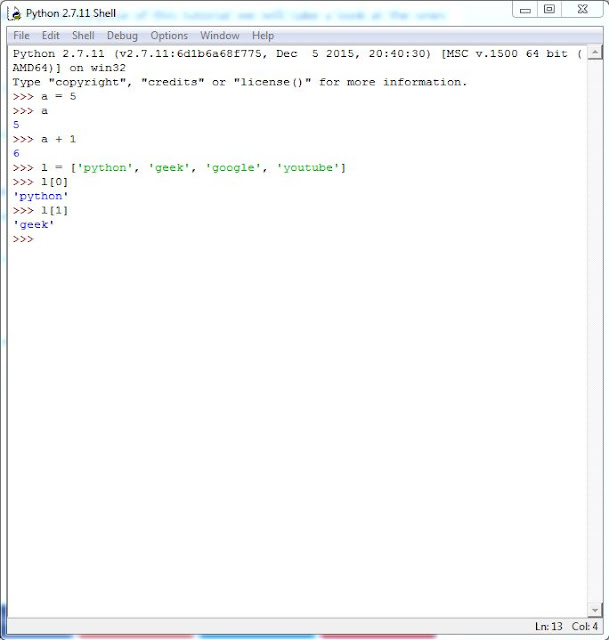Click the 'l[1]' input line
This screenshot has height=640, width=609.
click(54, 211)
